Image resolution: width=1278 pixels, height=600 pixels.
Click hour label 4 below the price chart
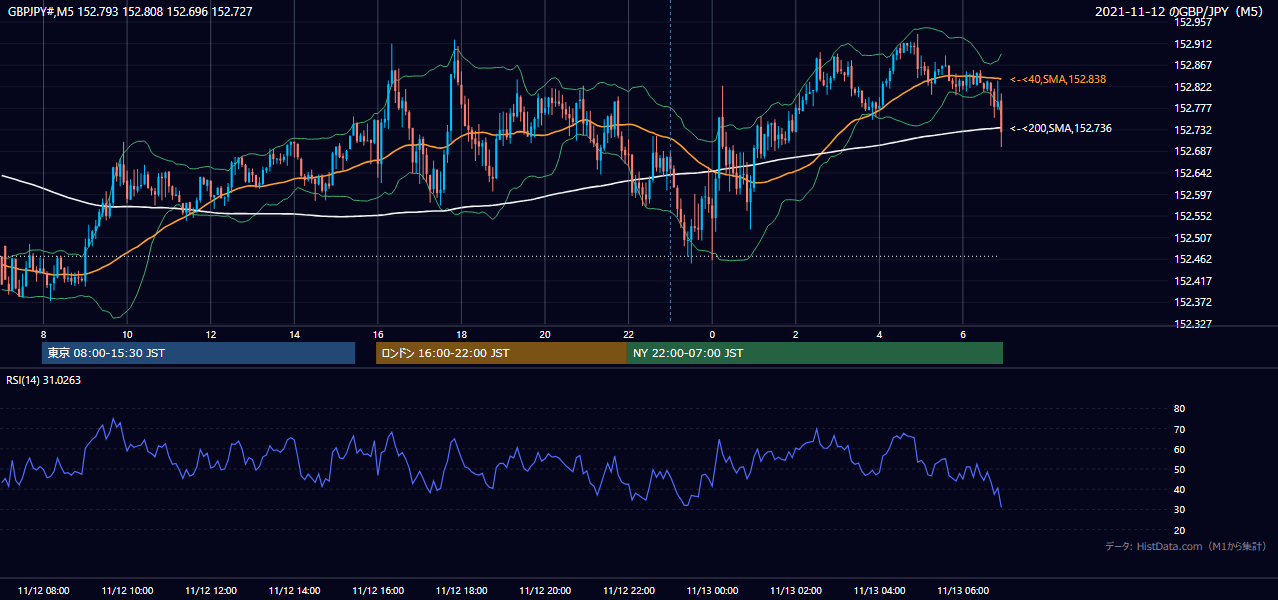tap(879, 334)
